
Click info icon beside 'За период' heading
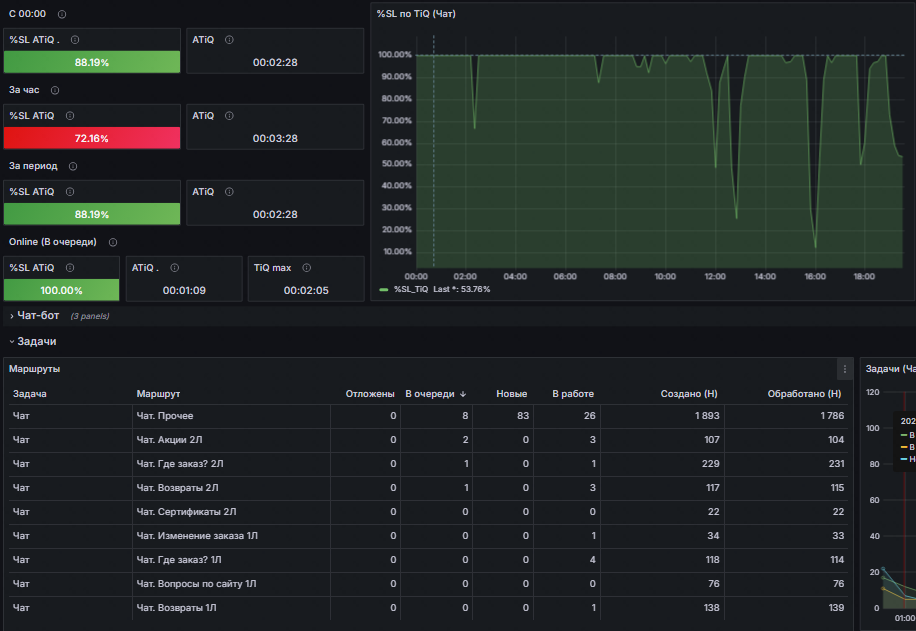pyautogui.click(x=73, y=166)
